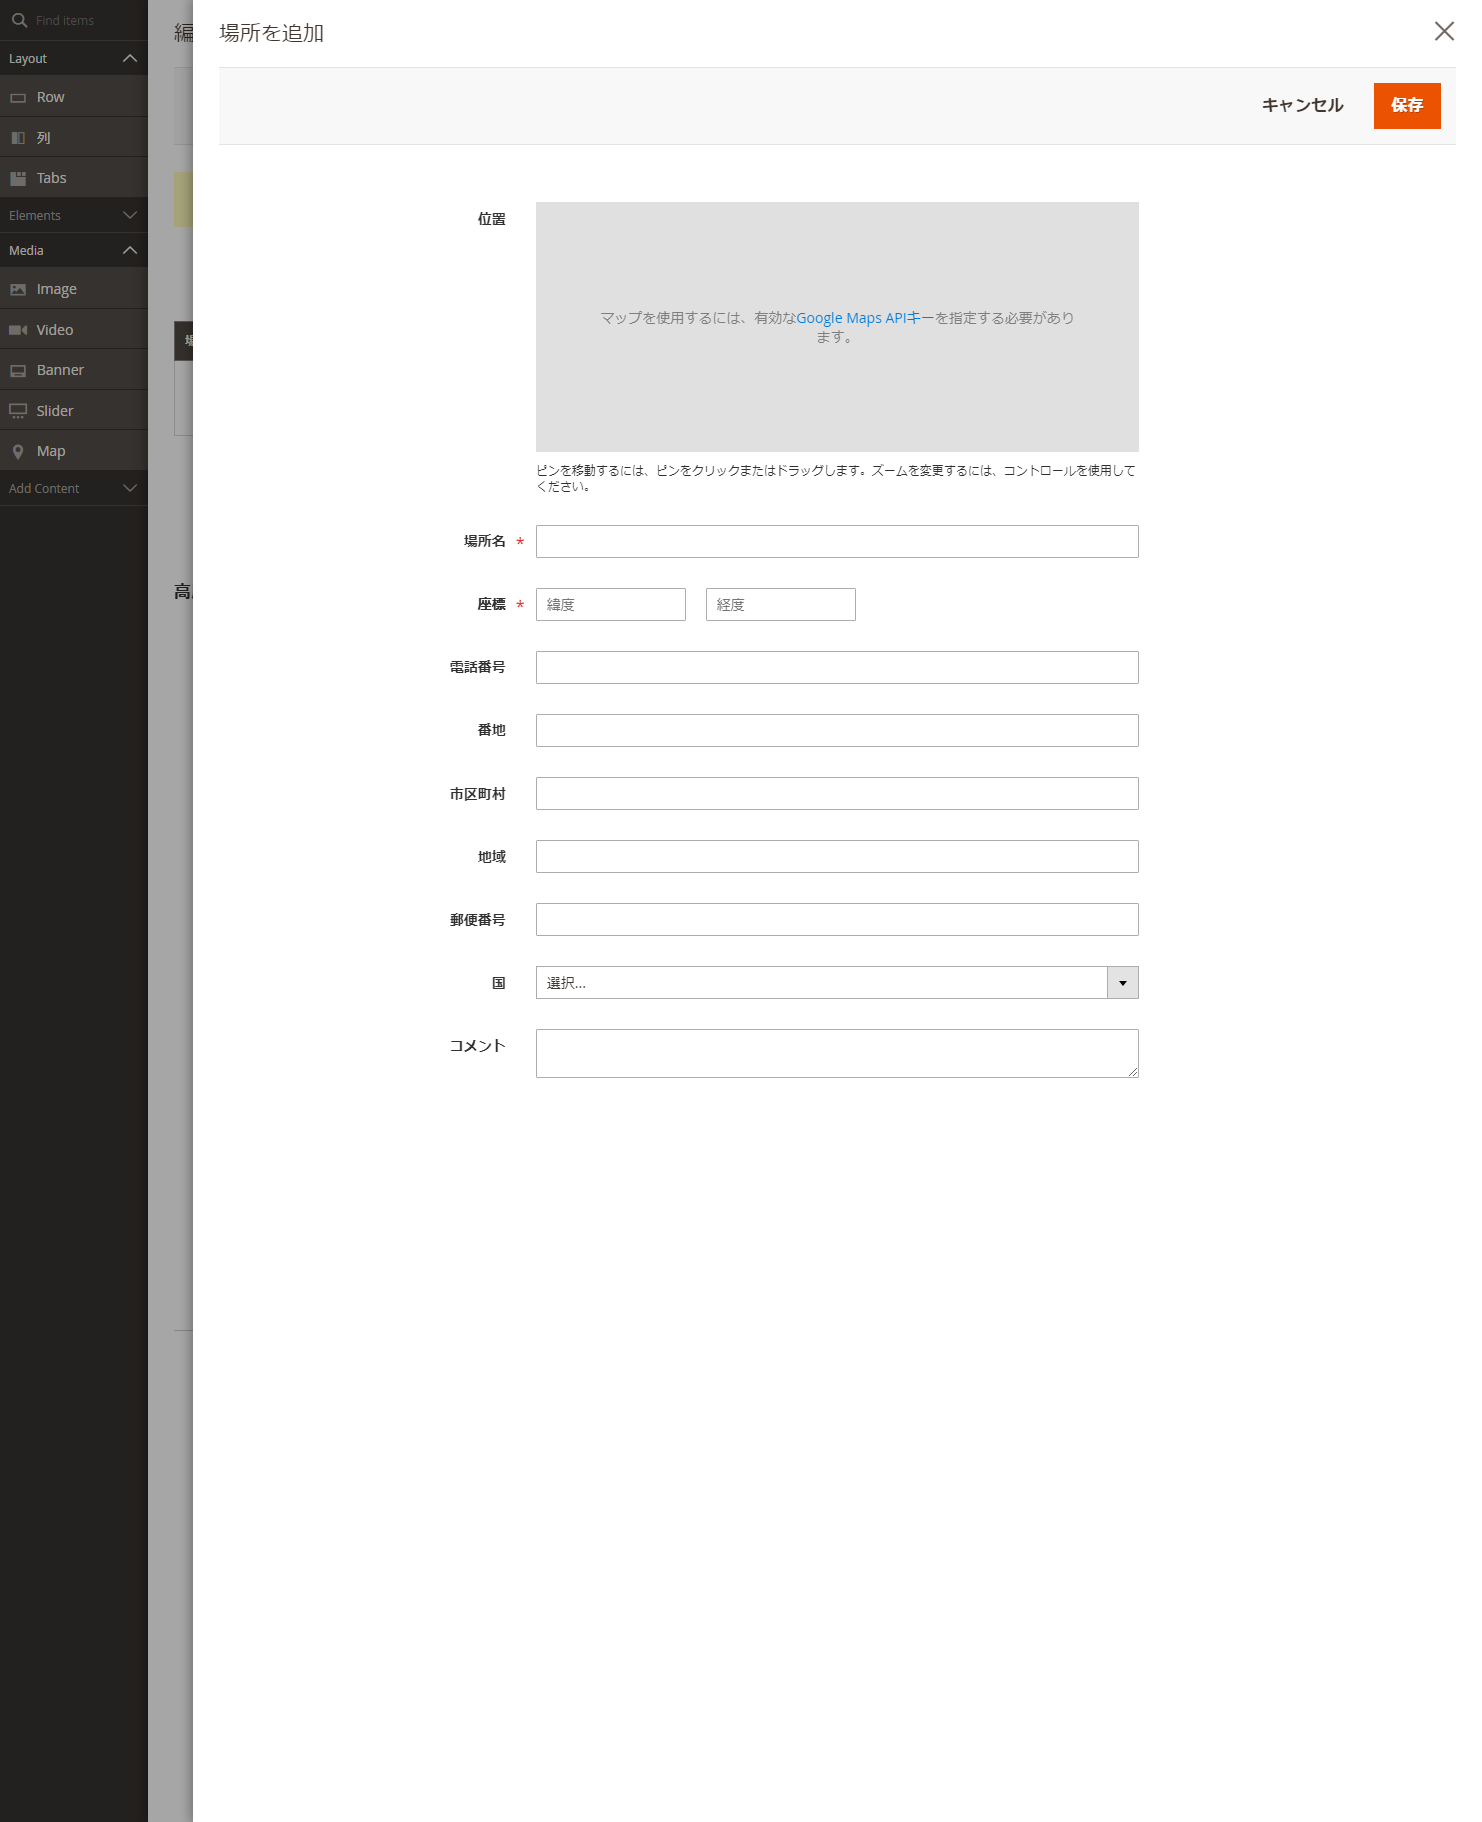This screenshot has width=1482, height=1822.
Task: Click the 保存 save button
Action: click(x=1407, y=106)
